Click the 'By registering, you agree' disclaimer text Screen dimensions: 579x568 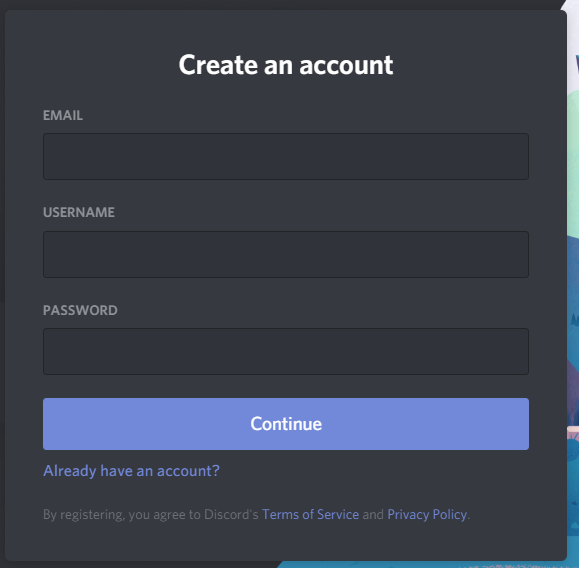click(x=256, y=514)
